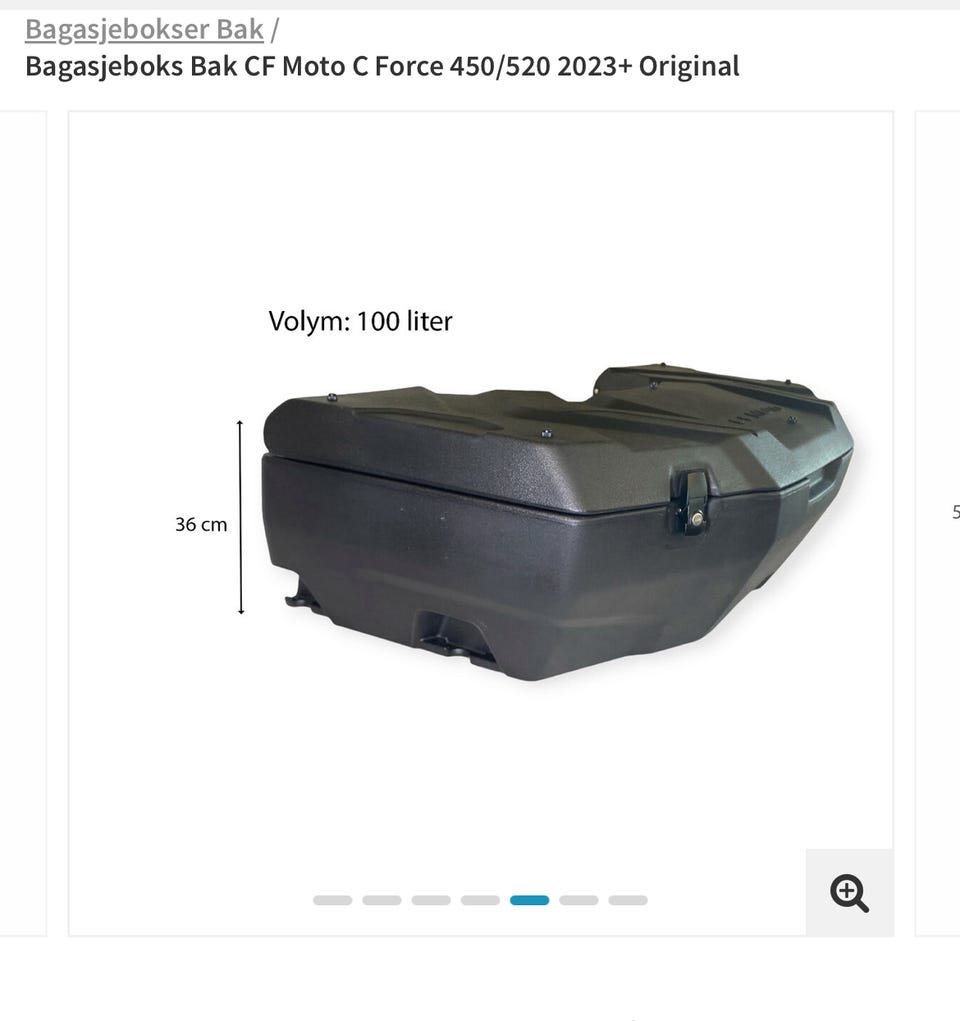
Task: Open the Bagasjebokser Bak breadcrumb link
Action: 144,29
